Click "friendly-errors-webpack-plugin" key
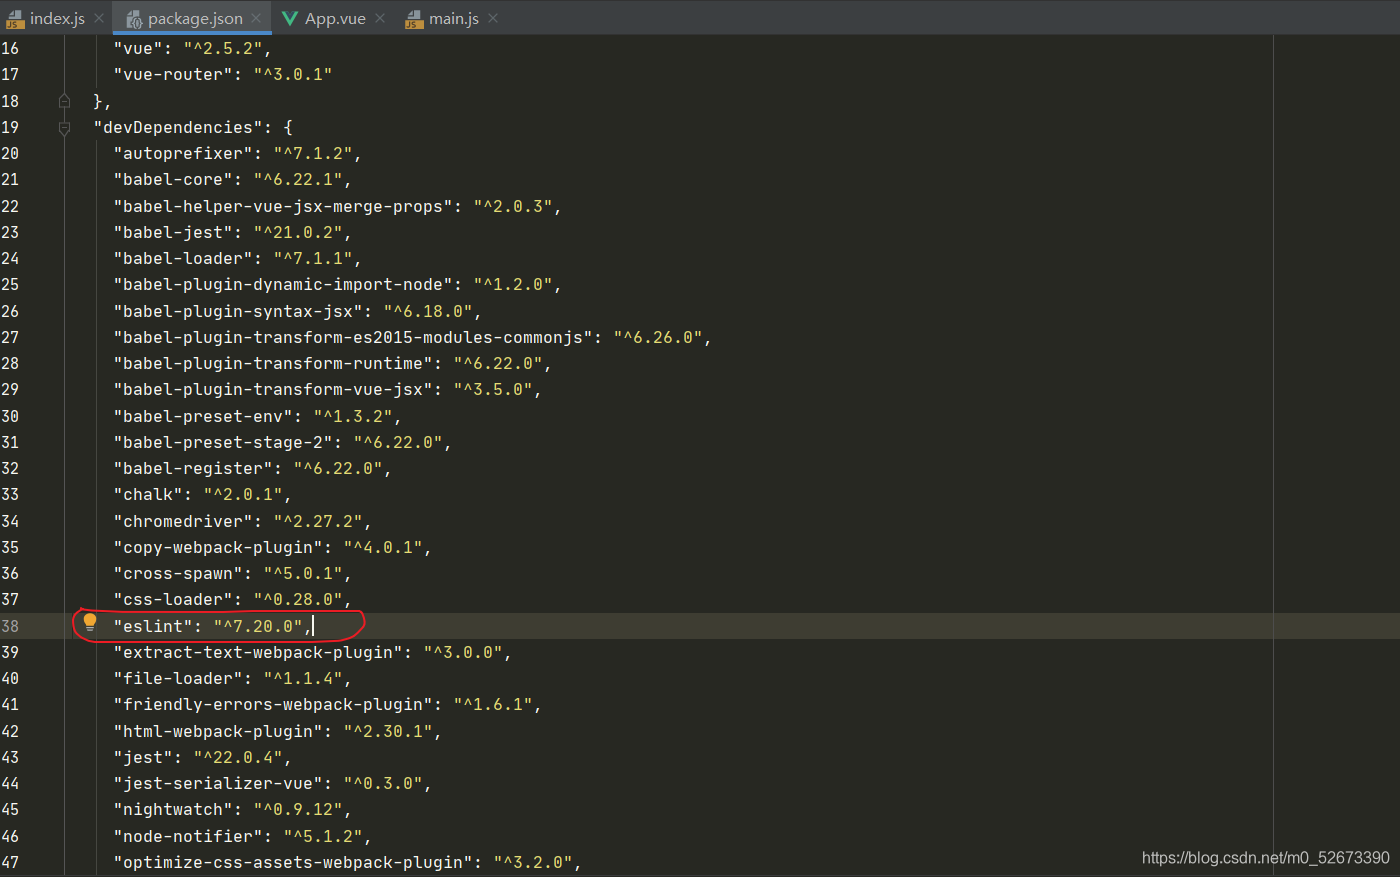 (273, 704)
